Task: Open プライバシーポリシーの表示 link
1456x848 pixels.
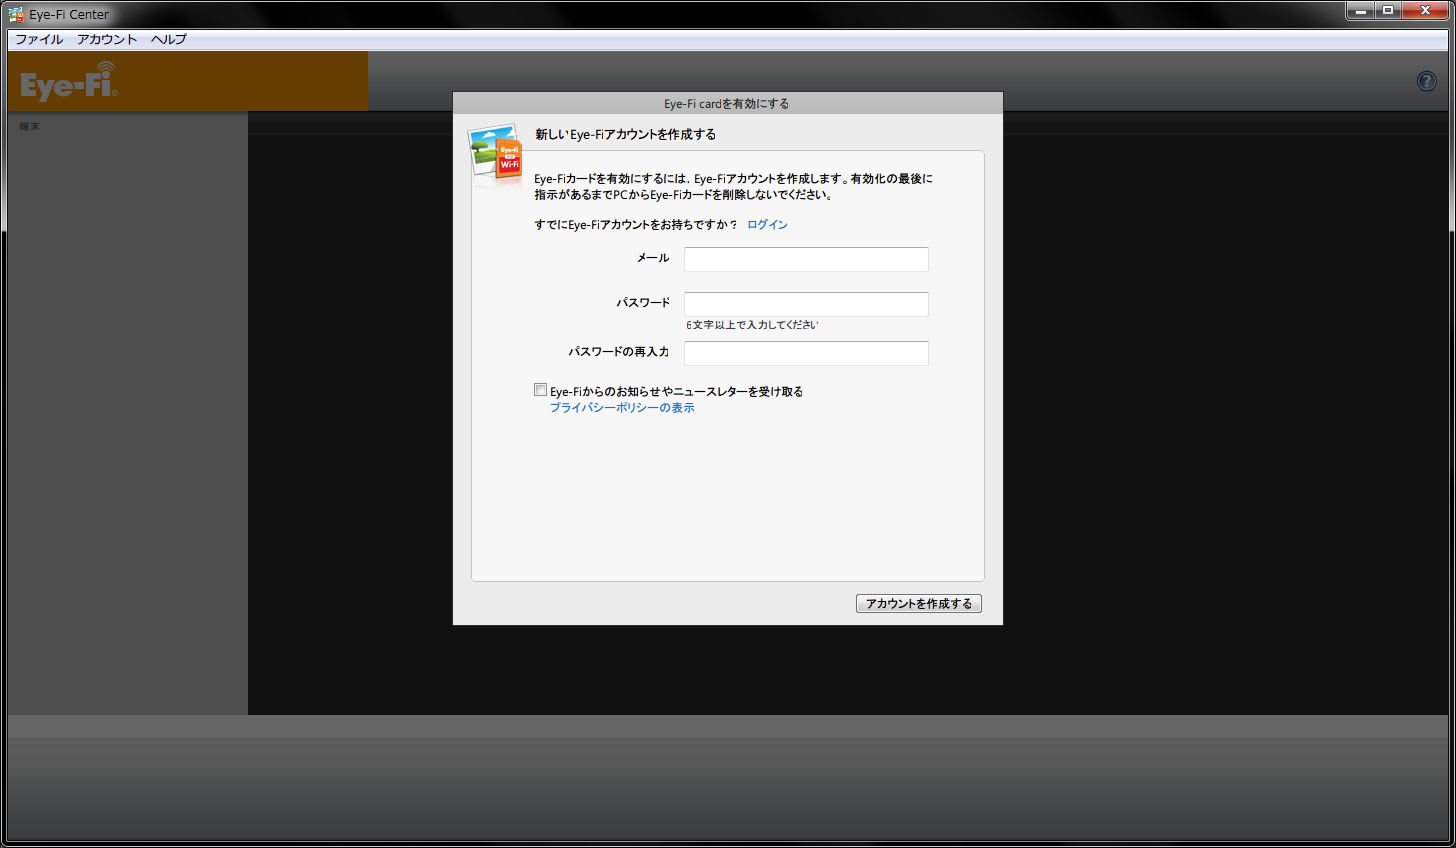Action: [622, 408]
